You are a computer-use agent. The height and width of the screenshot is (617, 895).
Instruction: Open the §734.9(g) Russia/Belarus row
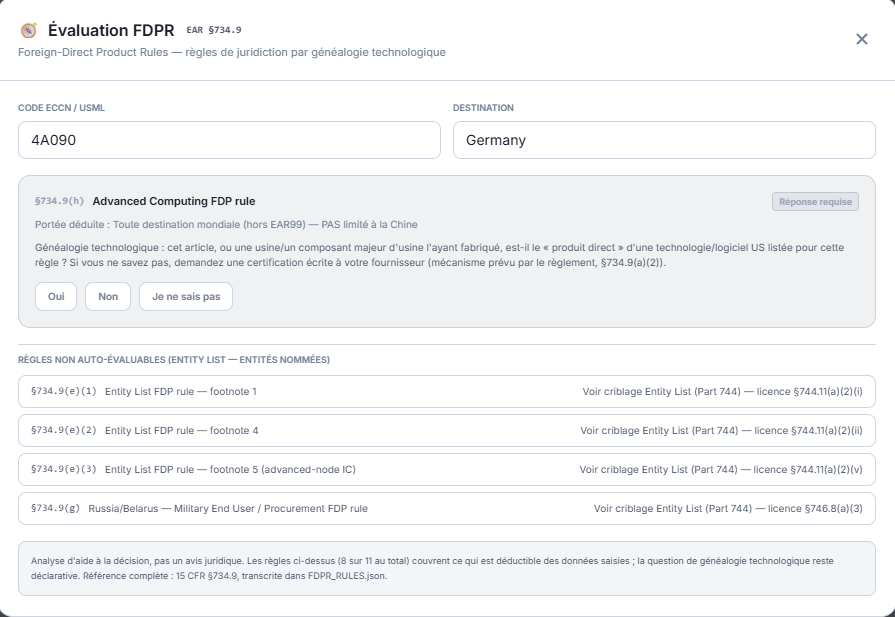pyautogui.click(x=447, y=509)
